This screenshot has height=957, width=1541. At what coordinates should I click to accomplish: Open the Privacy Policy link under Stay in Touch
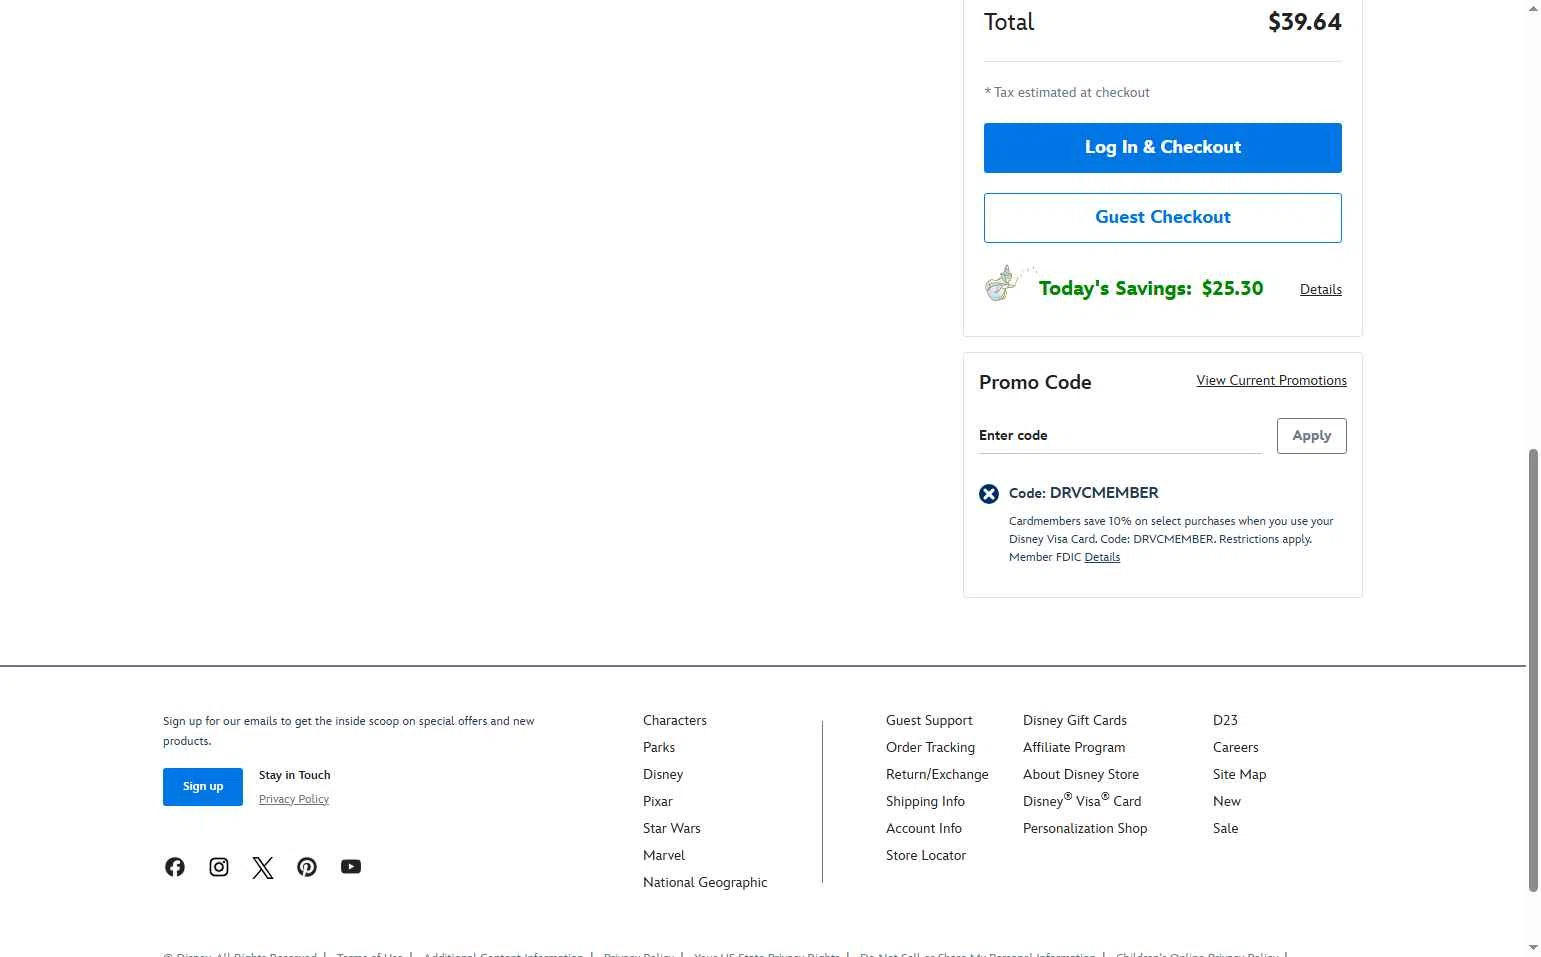click(x=294, y=799)
